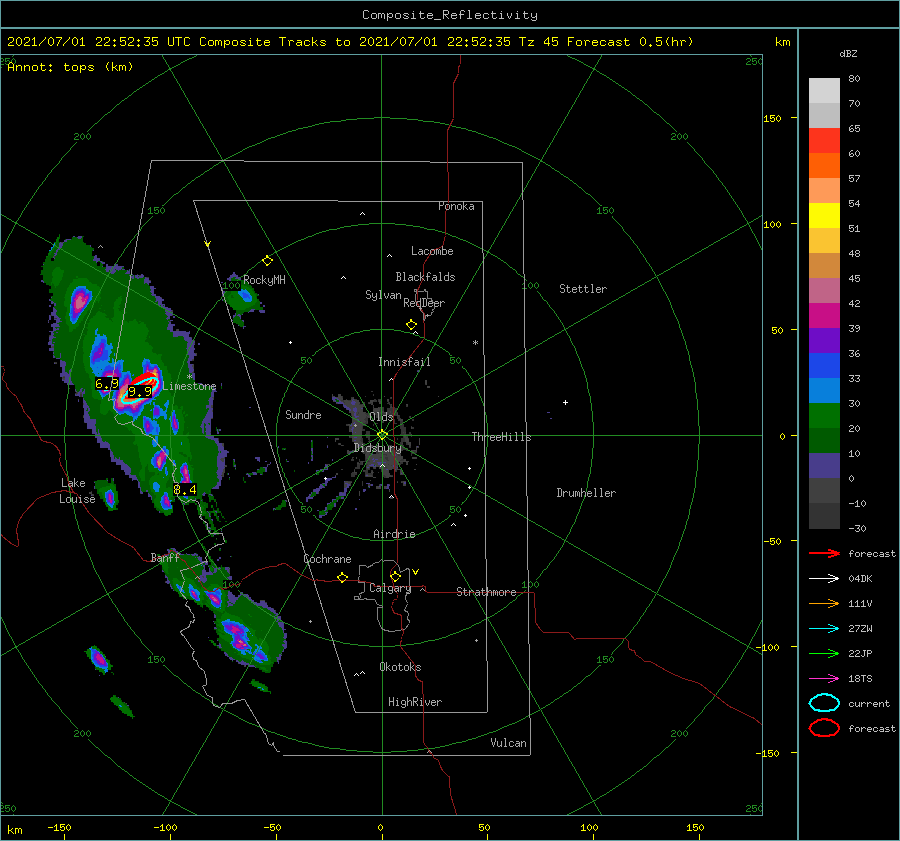Click the 04DK legend label

(860, 578)
